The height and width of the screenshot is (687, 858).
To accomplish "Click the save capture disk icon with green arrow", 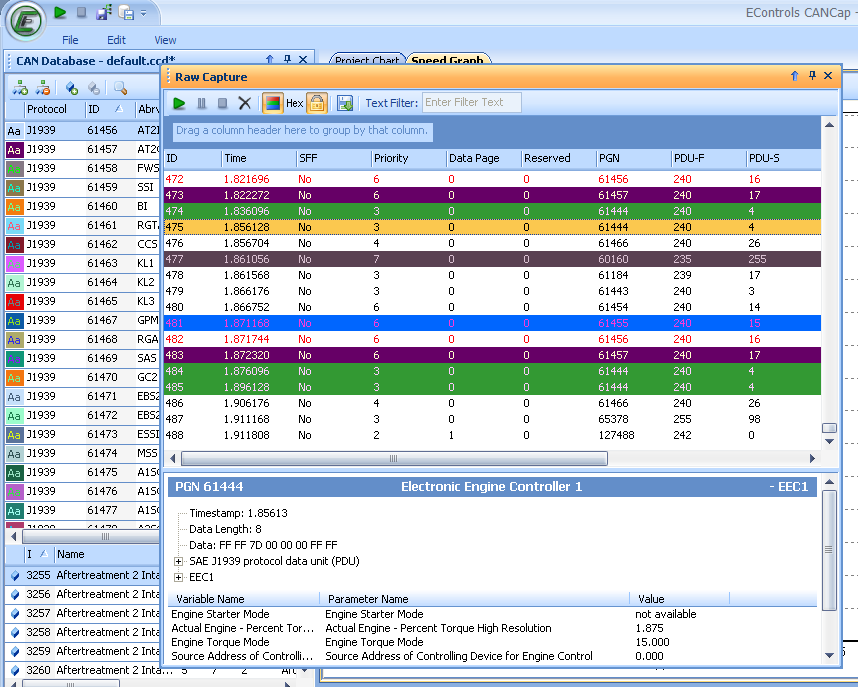I will pyautogui.click(x=345, y=103).
